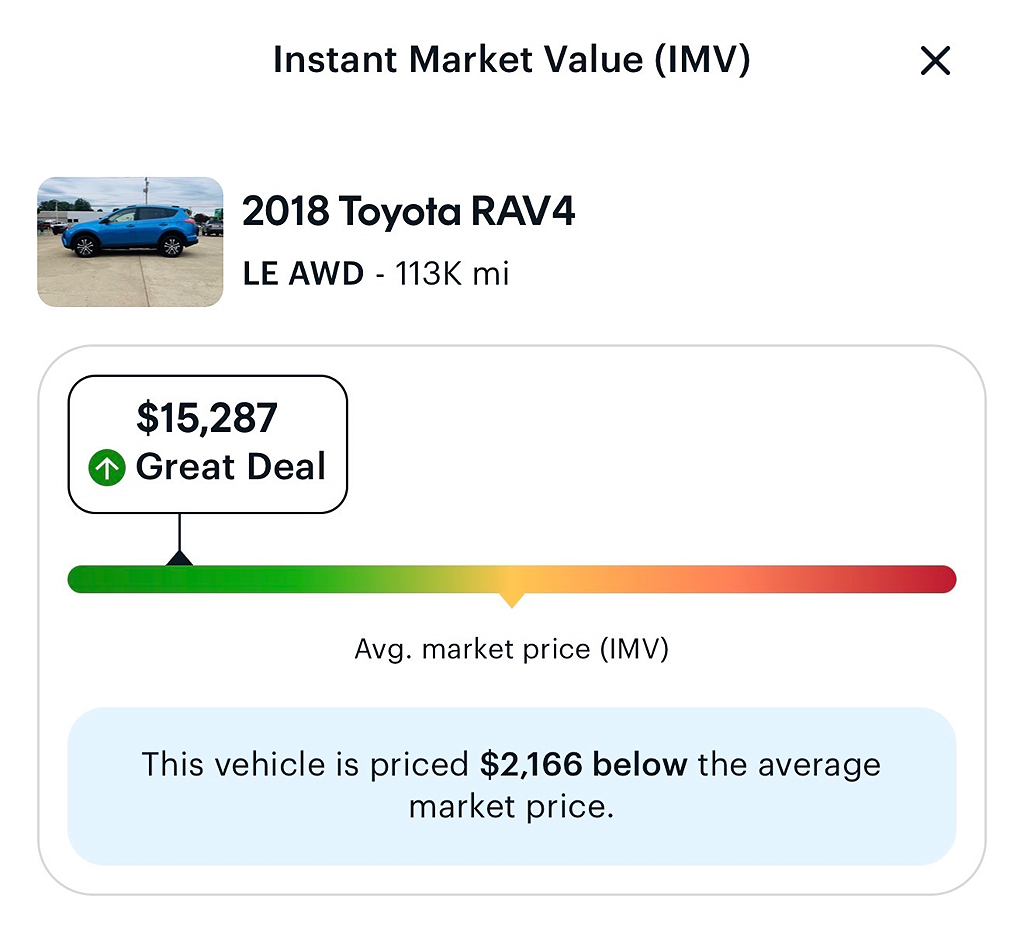This screenshot has width=1024, height=933.
Task: Select the blue priced-below-average info banner
Action: [x=512, y=786]
